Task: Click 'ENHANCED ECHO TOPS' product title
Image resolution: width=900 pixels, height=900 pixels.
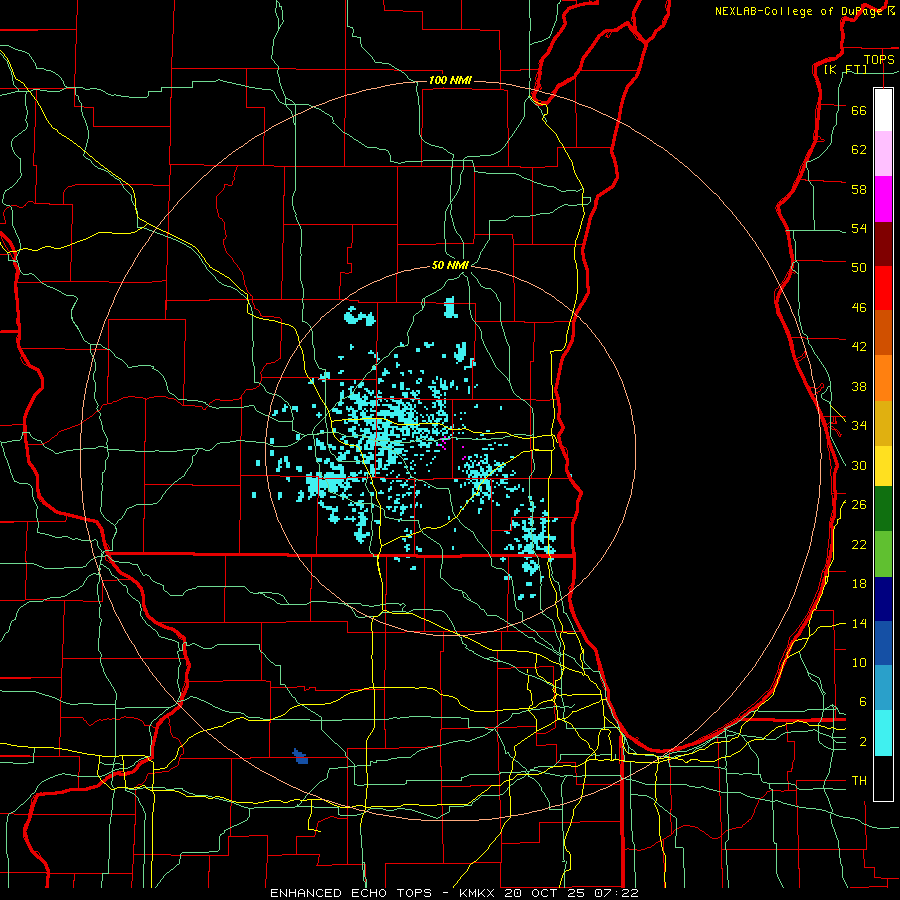Action: (x=351, y=893)
